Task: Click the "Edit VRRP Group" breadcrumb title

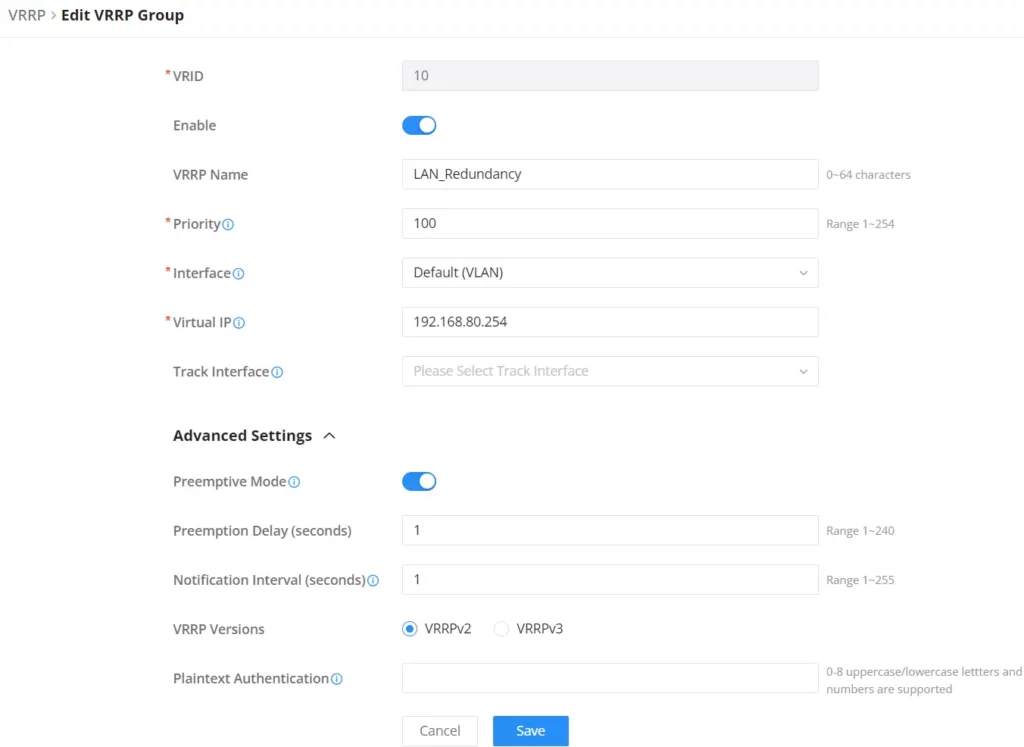Action: pyautogui.click(x=122, y=15)
